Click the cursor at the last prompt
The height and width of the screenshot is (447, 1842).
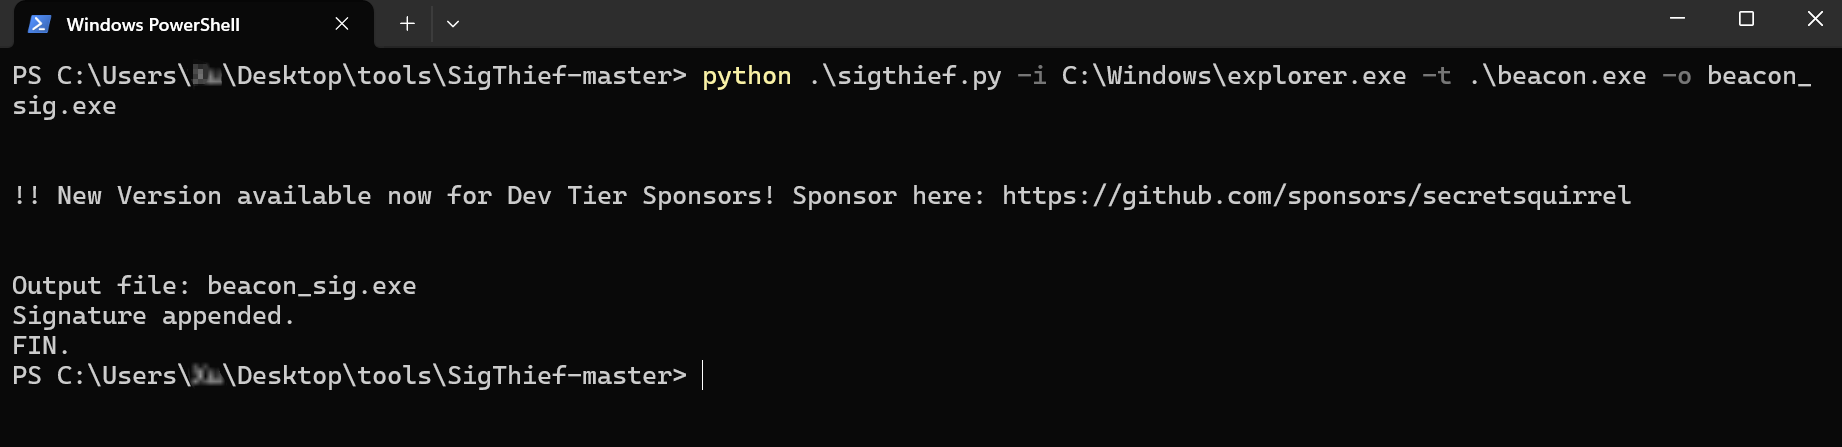pos(703,376)
